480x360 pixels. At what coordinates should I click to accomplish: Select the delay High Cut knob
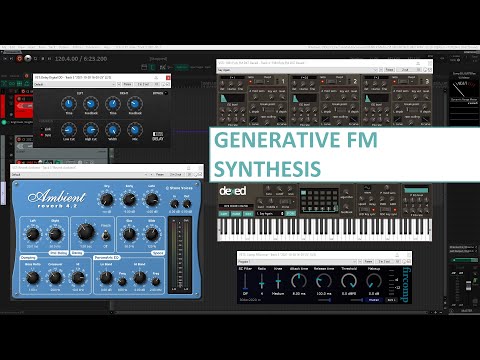(91, 130)
